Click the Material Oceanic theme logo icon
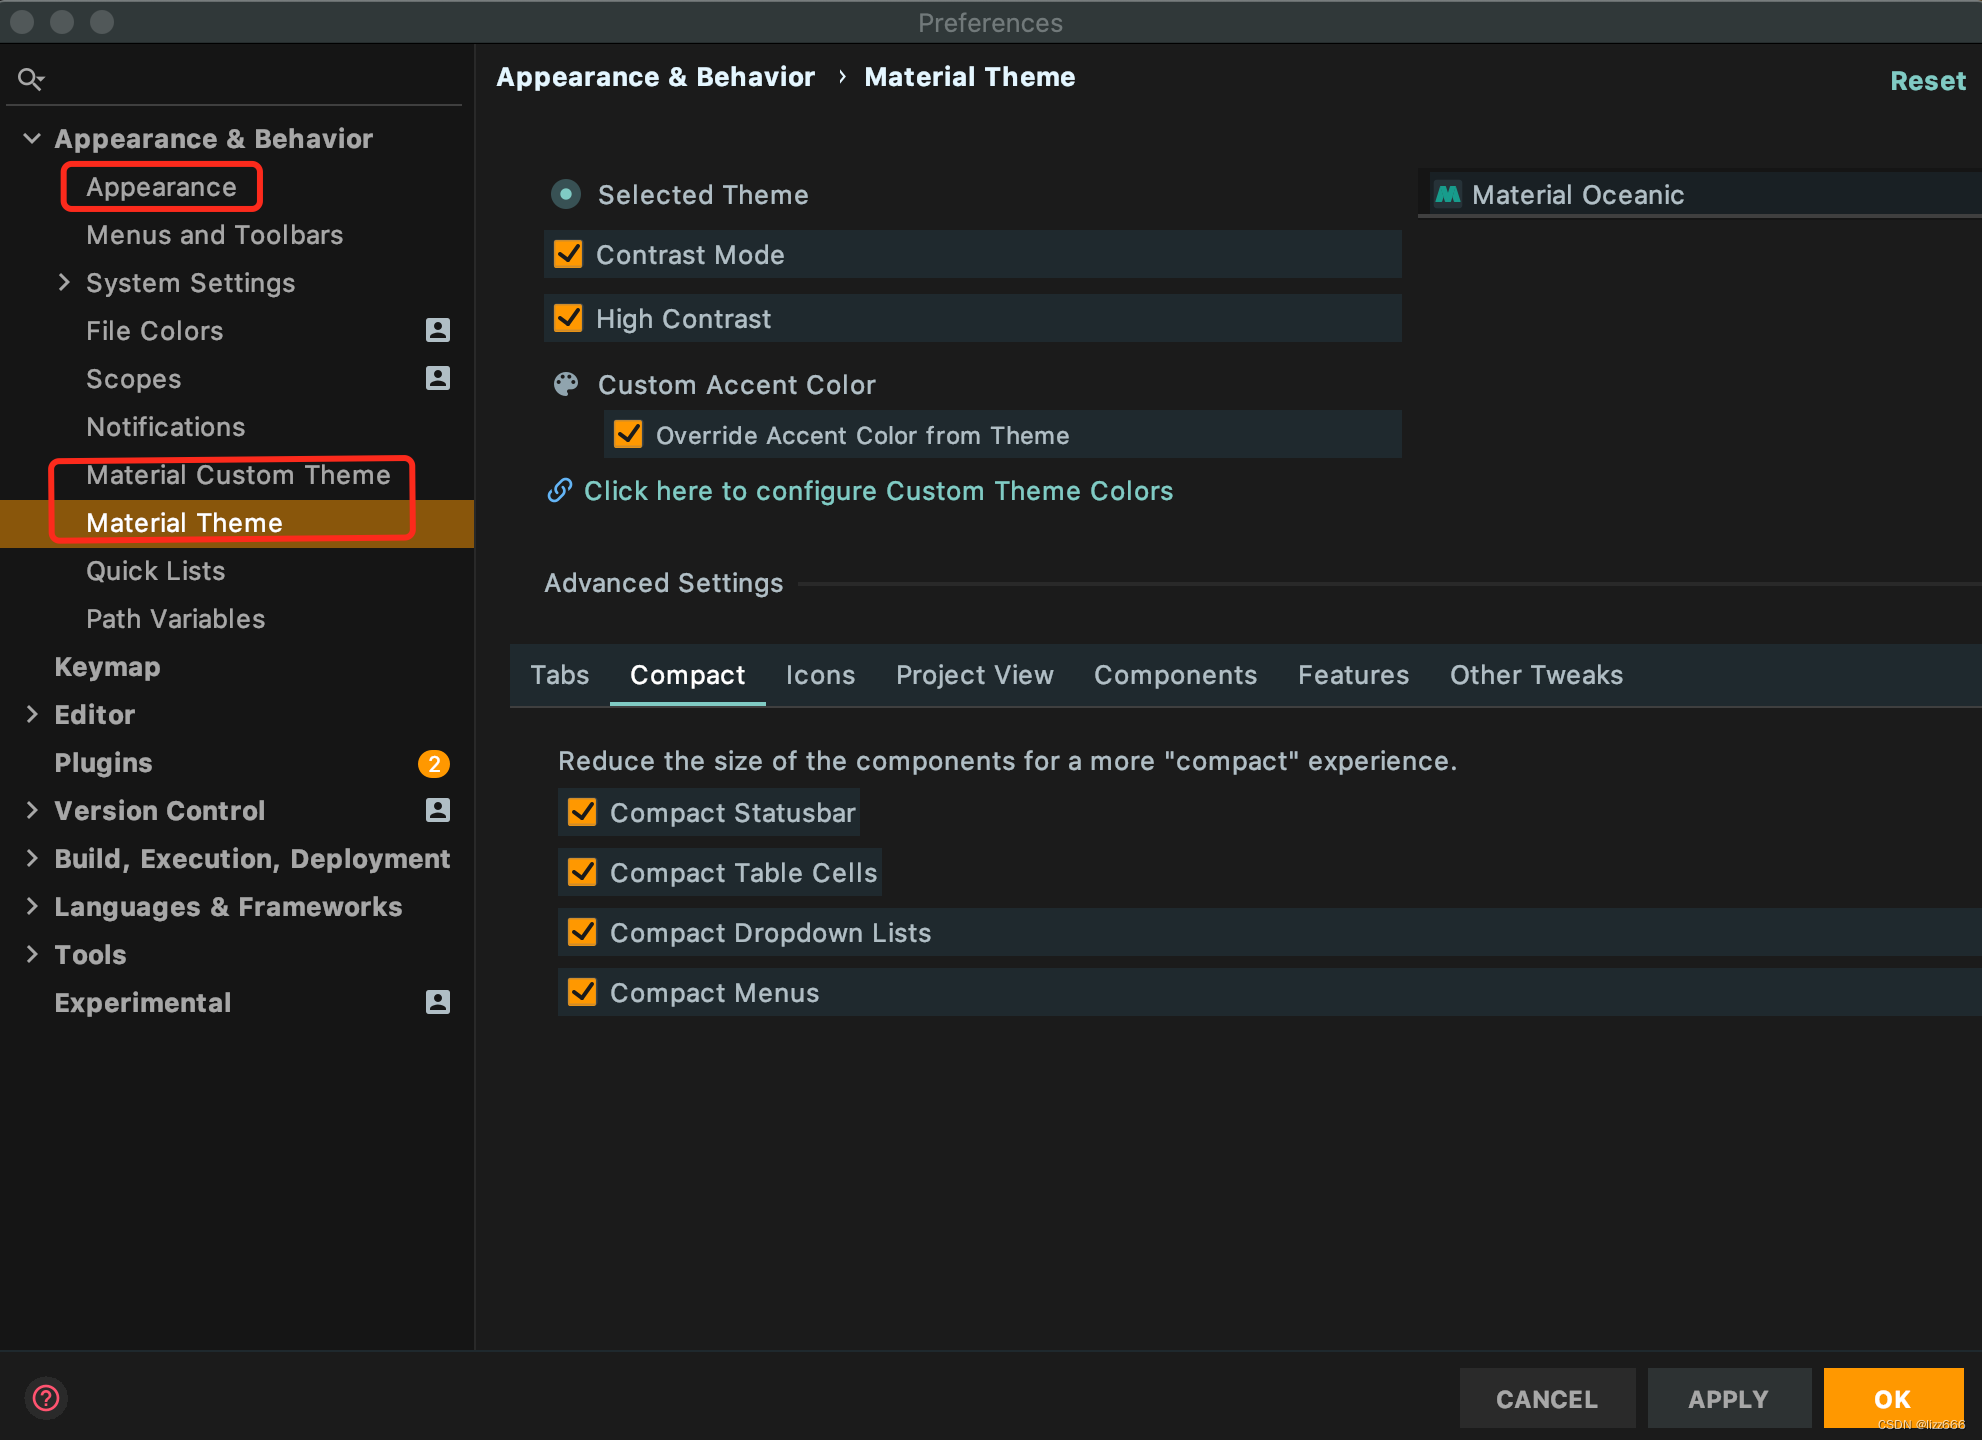The height and width of the screenshot is (1440, 1982). pos(1447,194)
